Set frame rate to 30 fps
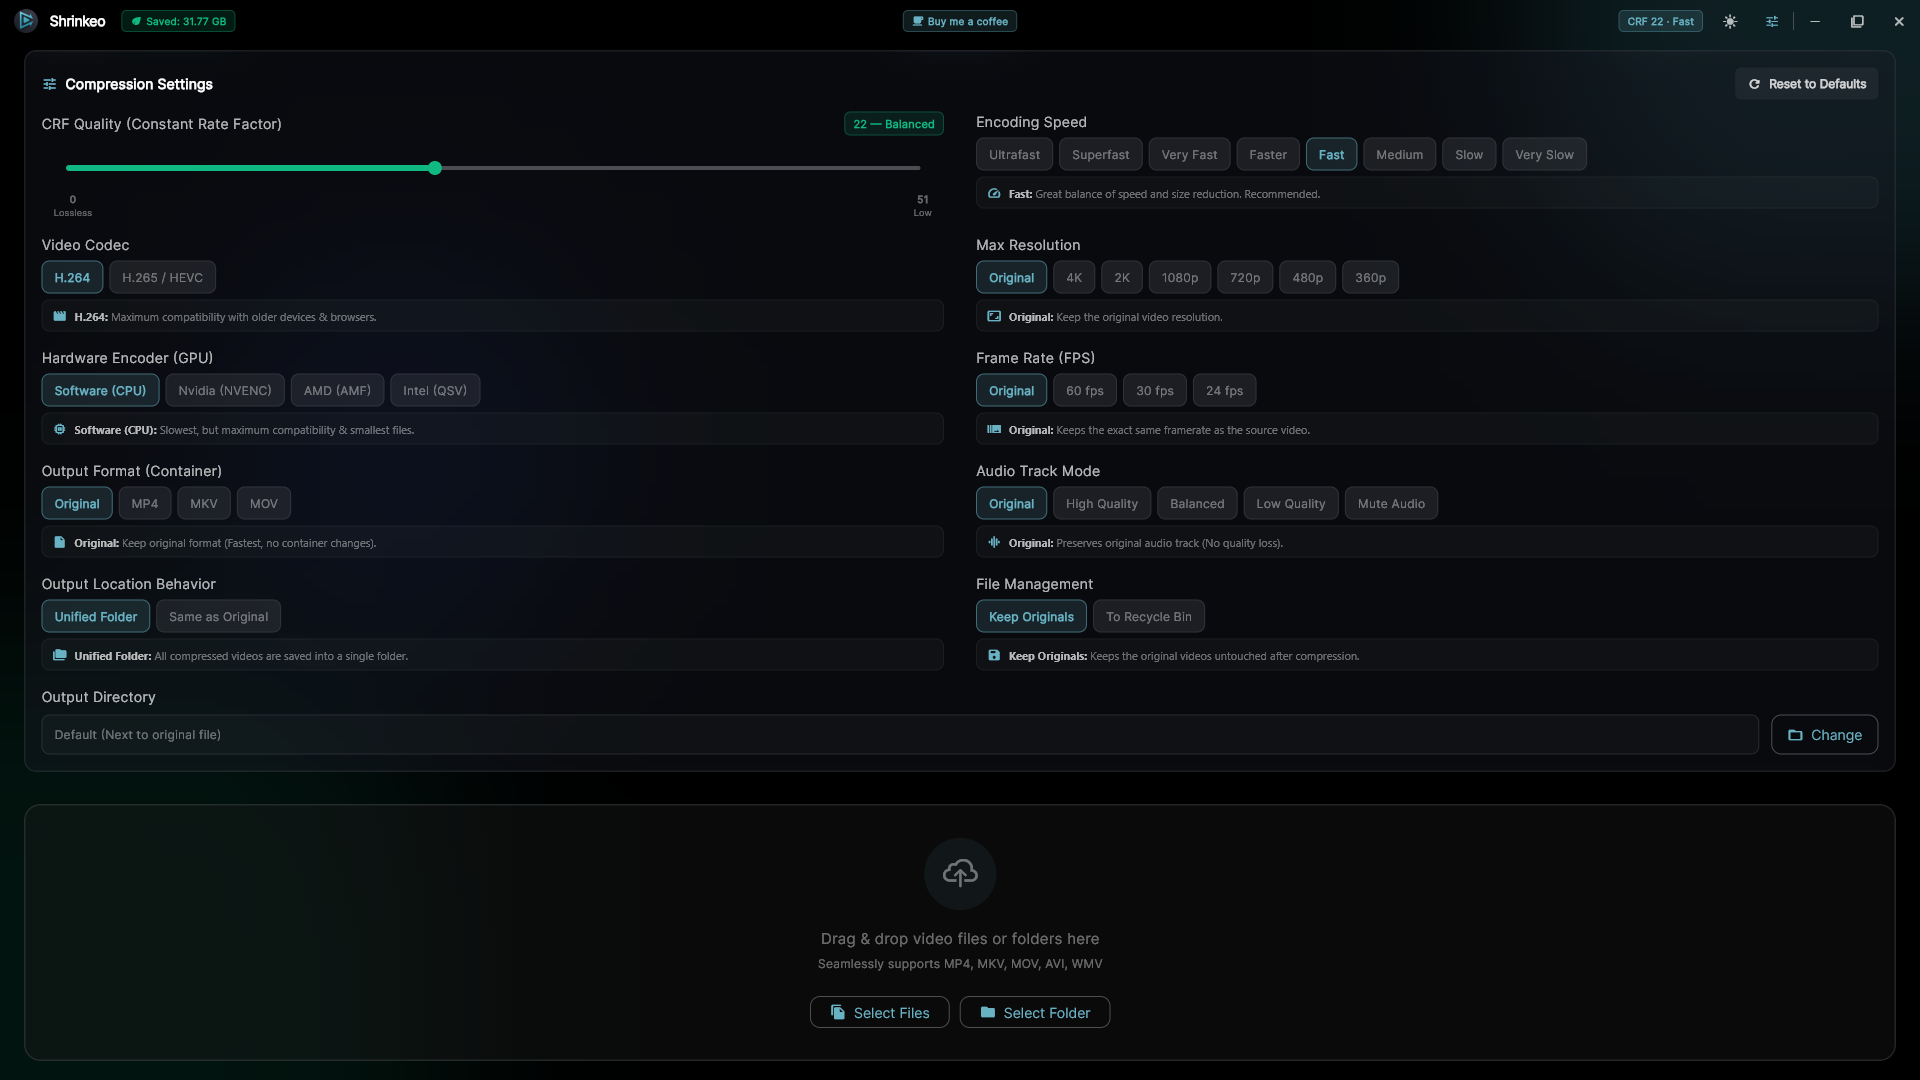Viewport: 1920px width, 1080px height. click(1155, 390)
